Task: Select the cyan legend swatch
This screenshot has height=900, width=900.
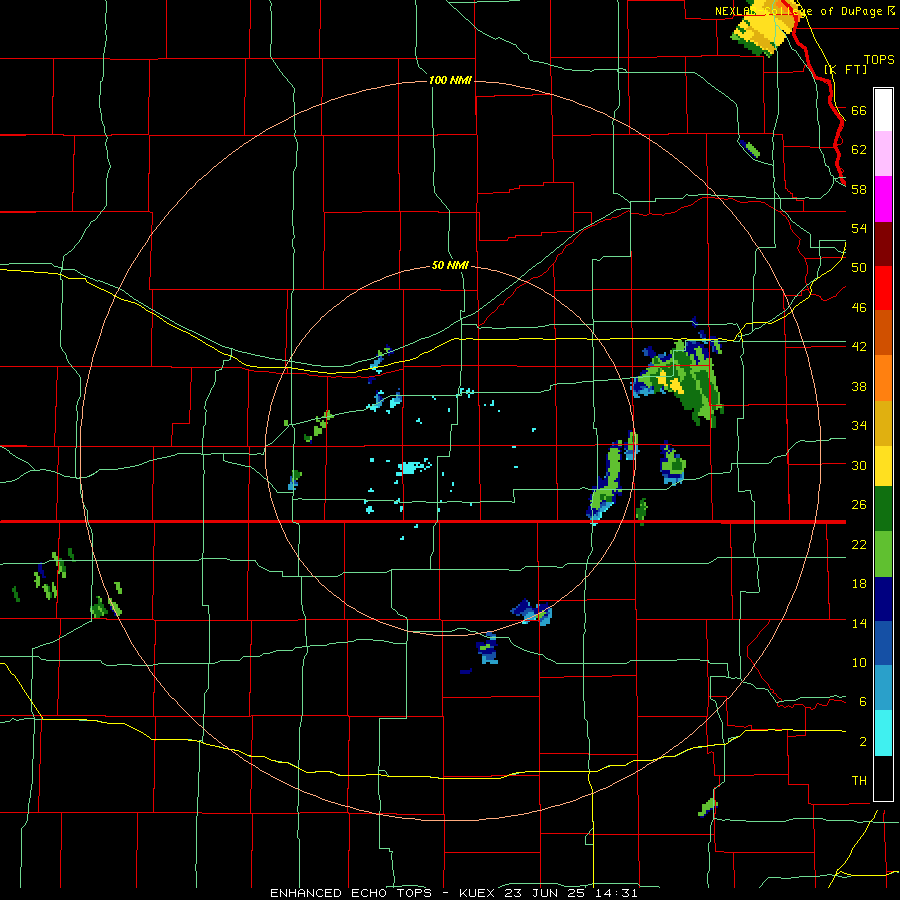Action: [883, 733]
